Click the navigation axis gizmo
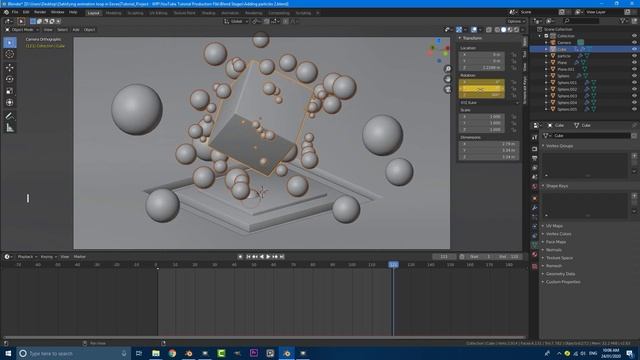Image resolution: width=640 pixels, height=360 pixels. click(x=438, y=51)
